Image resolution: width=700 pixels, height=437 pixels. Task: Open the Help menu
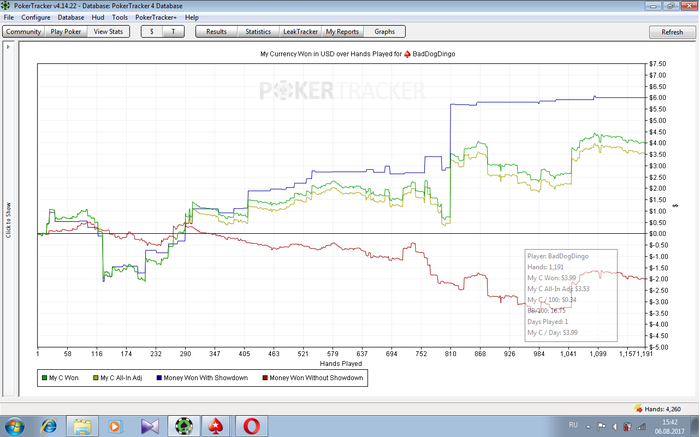click(192, 17)
